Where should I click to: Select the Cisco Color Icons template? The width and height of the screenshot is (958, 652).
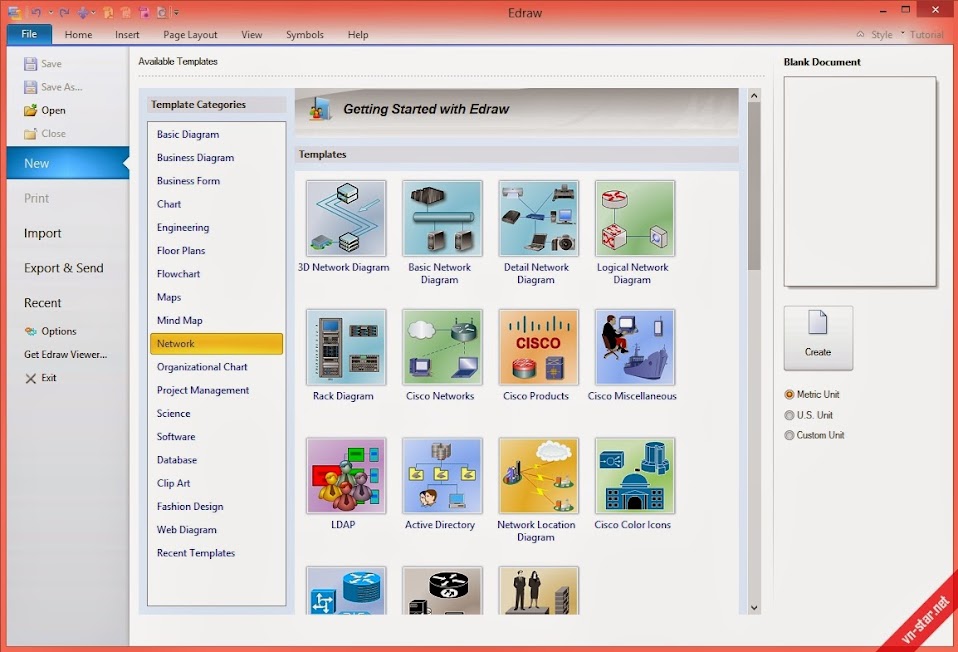(635, 475)
